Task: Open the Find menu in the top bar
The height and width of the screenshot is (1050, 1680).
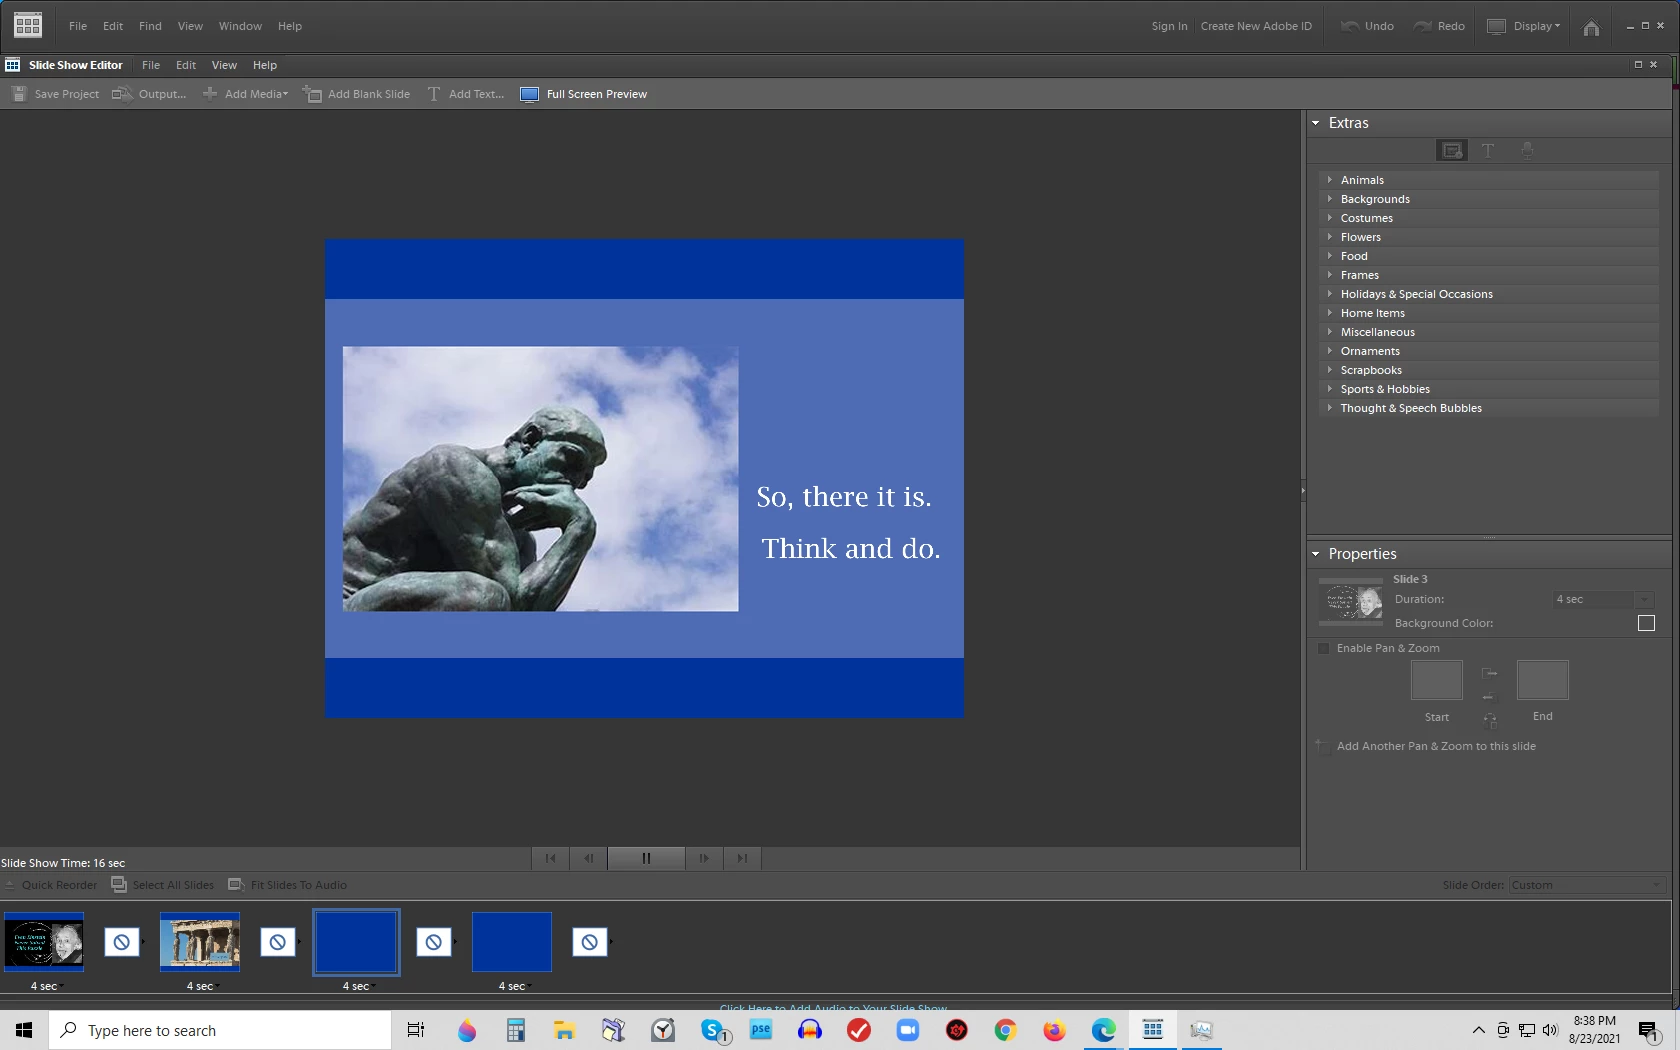Action: coord(150,26)
